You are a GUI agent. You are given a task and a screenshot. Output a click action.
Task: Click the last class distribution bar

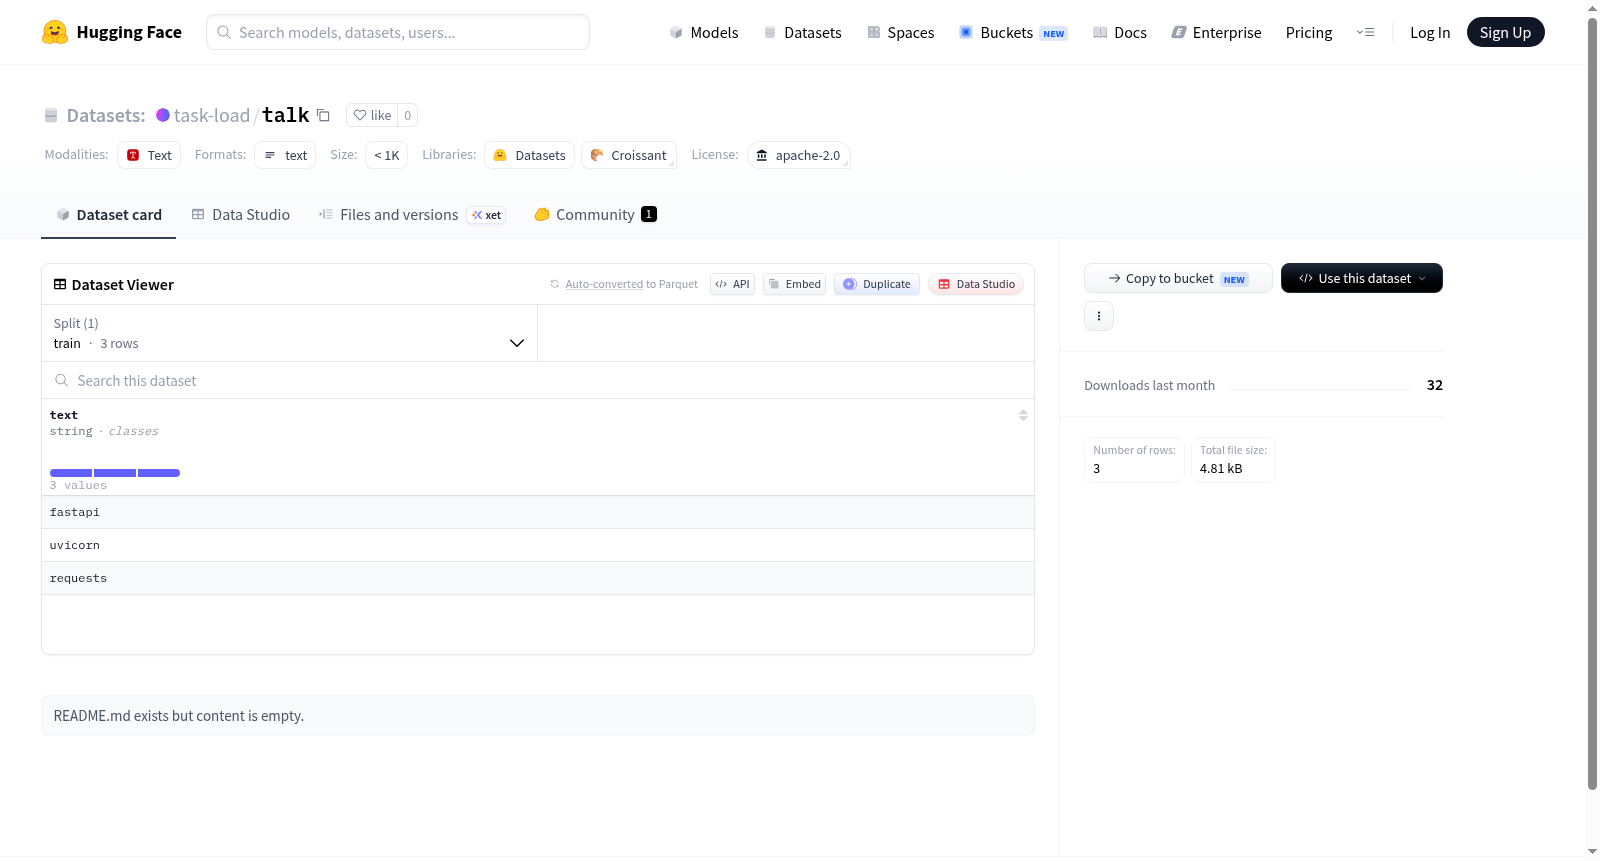tap(159, 473)
